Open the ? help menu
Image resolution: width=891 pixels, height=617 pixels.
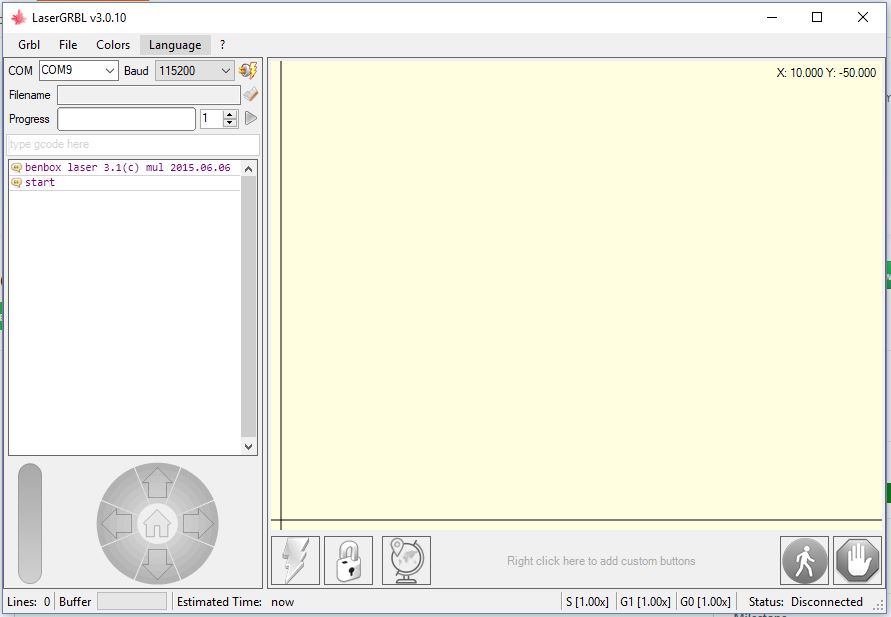coord(223,45)
